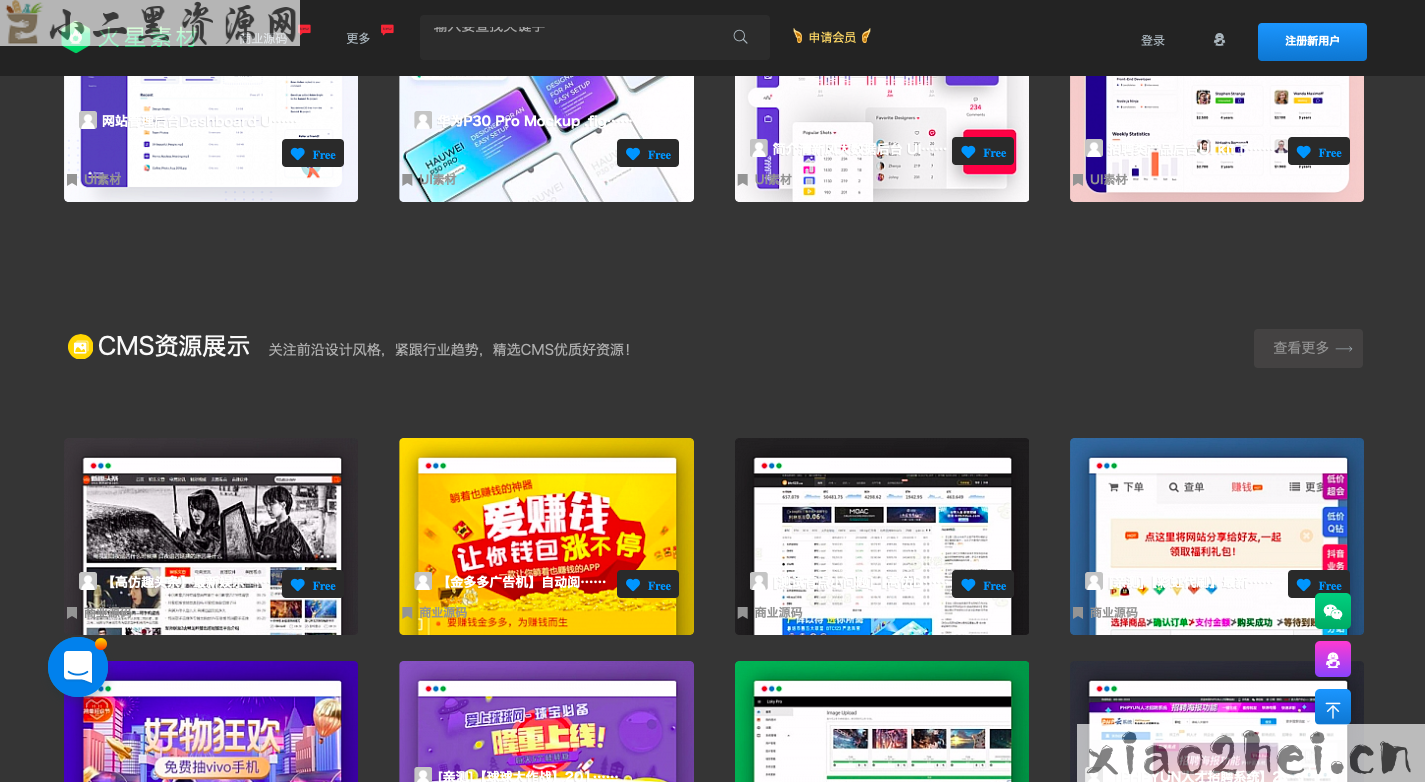Like the Dashboard UI card Free badge
Viewport: 1425px width, 782px height.
pyautogui.click(x=313, y=153)
